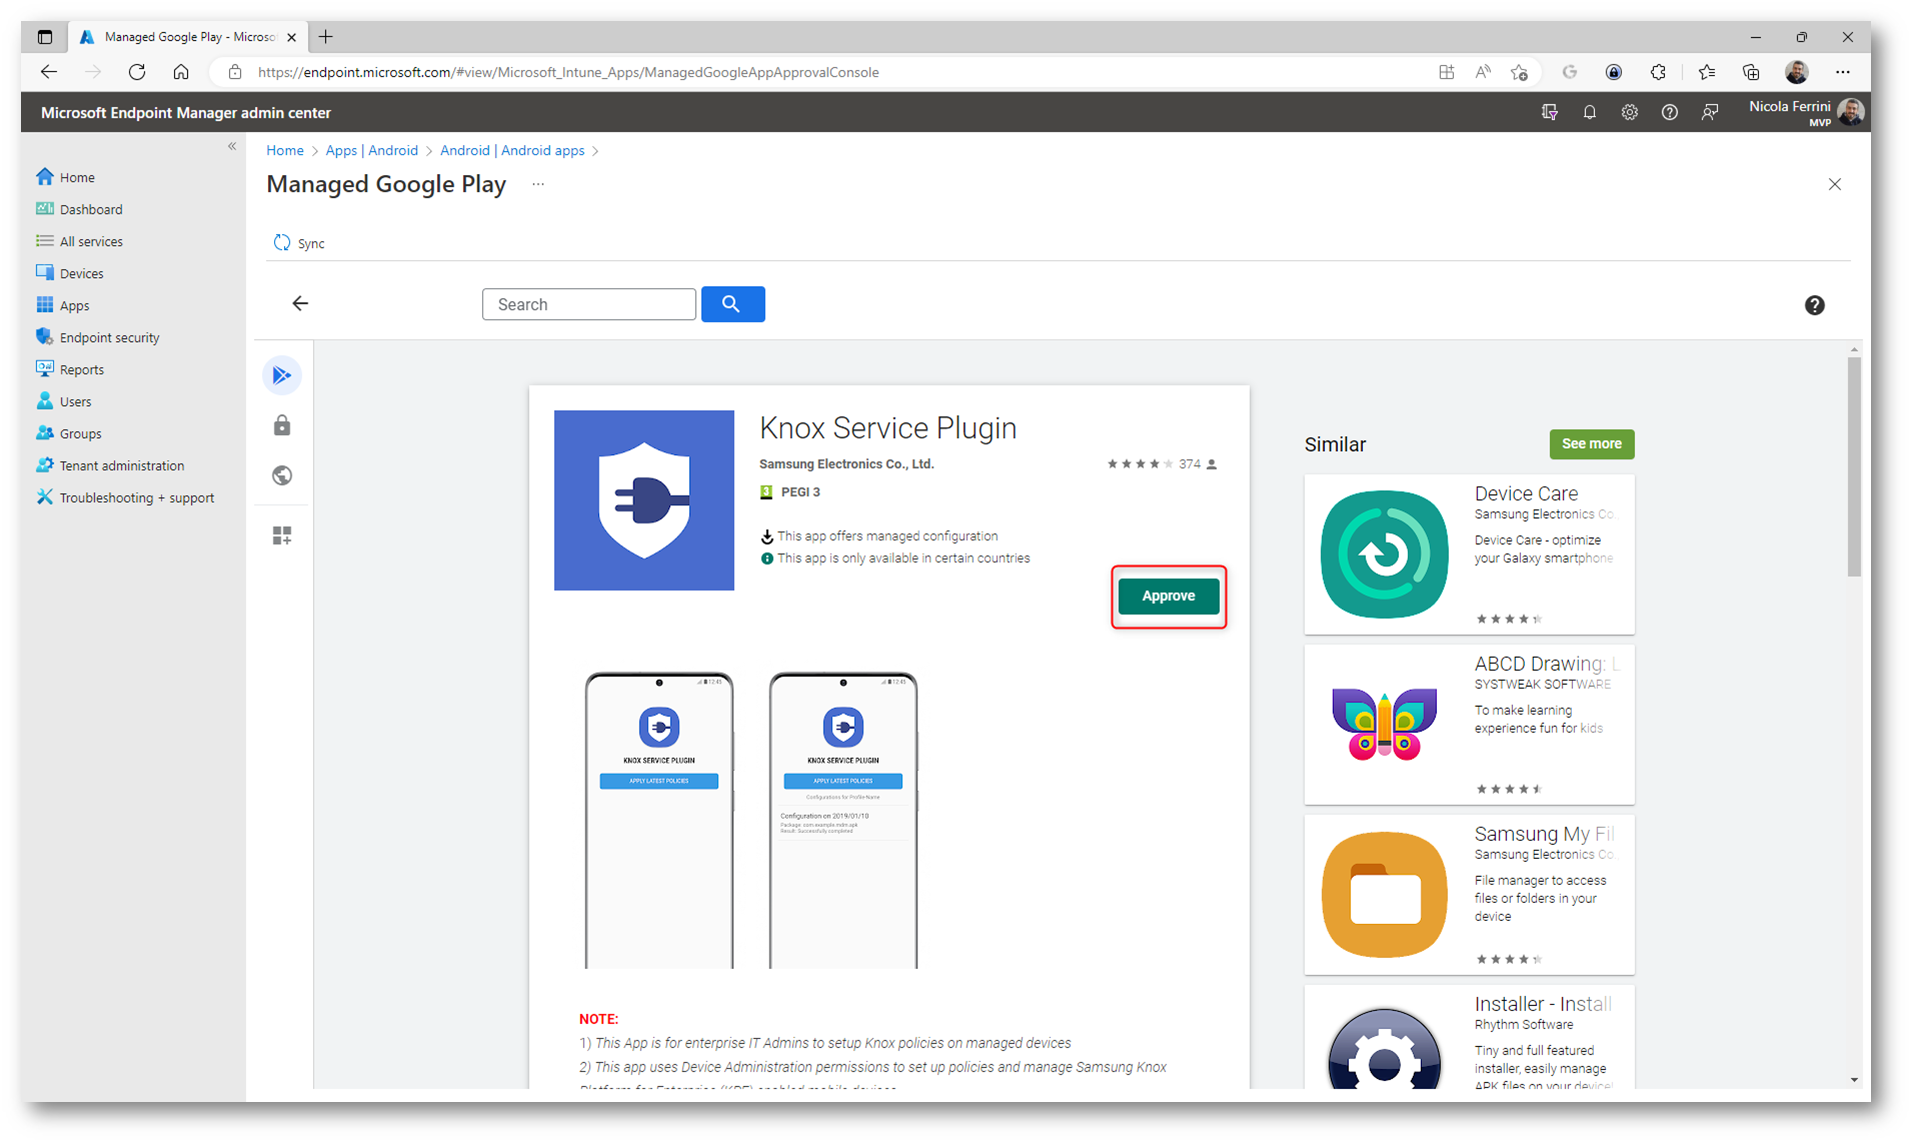
Task: Open the private apps lock icon
Action: click(282, 426)
